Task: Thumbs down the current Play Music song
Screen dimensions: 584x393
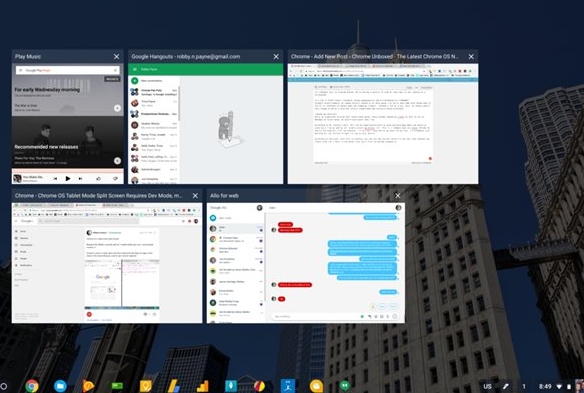Action: coord(115,178)
